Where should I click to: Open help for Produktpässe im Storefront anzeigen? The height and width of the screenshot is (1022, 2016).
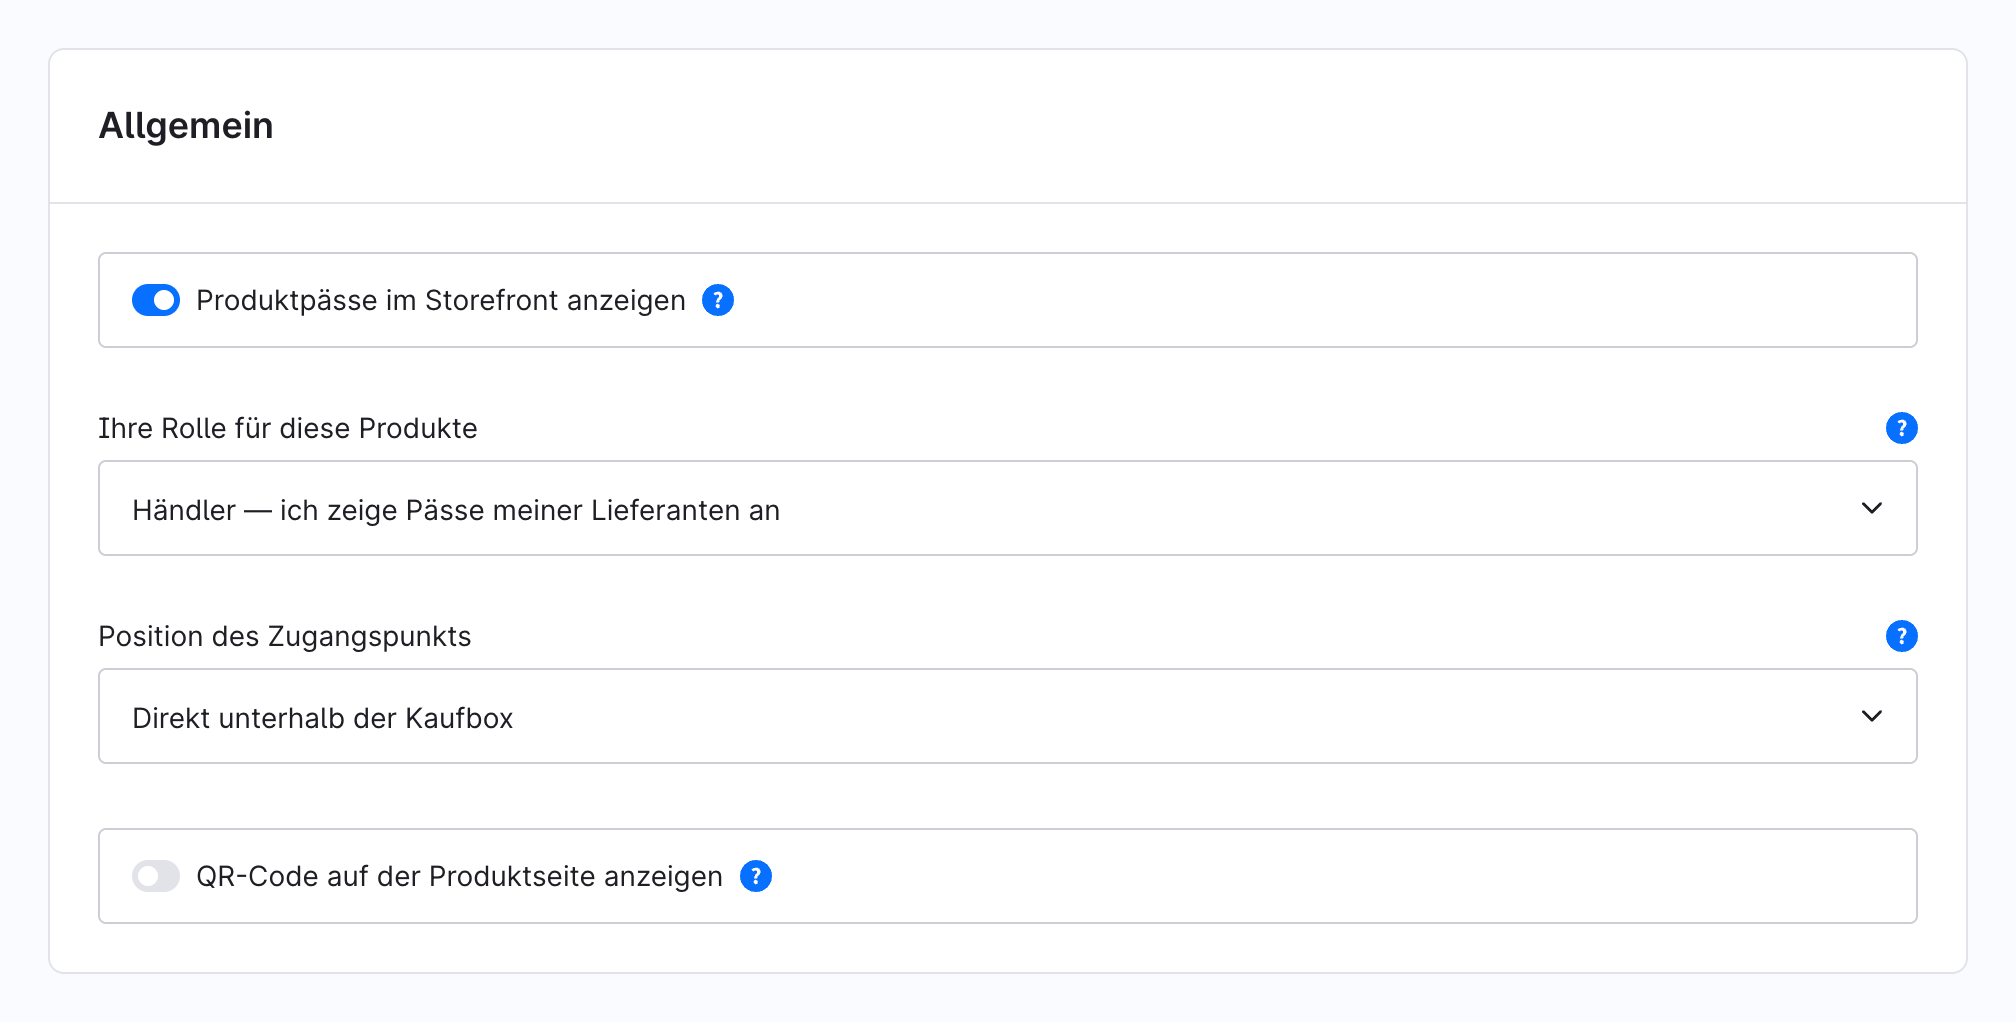tap(718, 300)
